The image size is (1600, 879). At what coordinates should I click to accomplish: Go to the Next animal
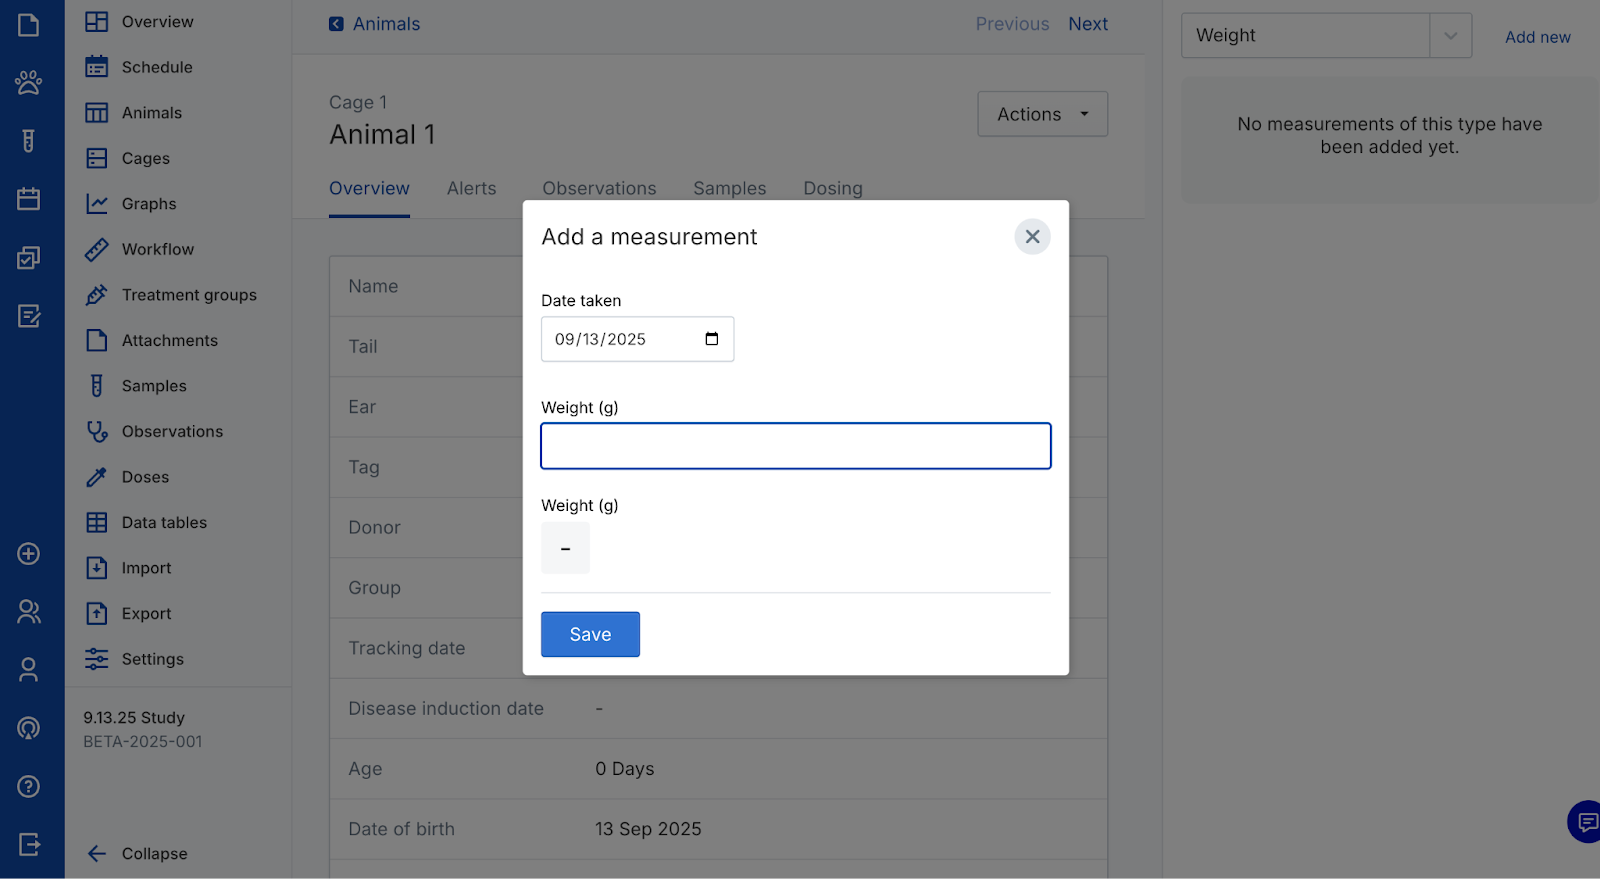1087,24
